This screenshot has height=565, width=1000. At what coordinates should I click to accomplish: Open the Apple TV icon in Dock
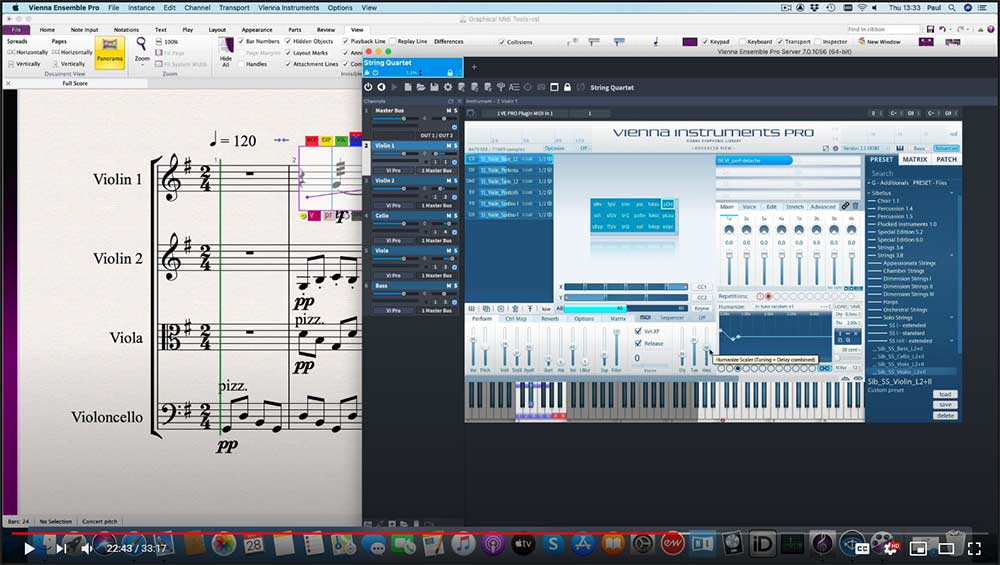pyautogui.click(x=523, y=544)
